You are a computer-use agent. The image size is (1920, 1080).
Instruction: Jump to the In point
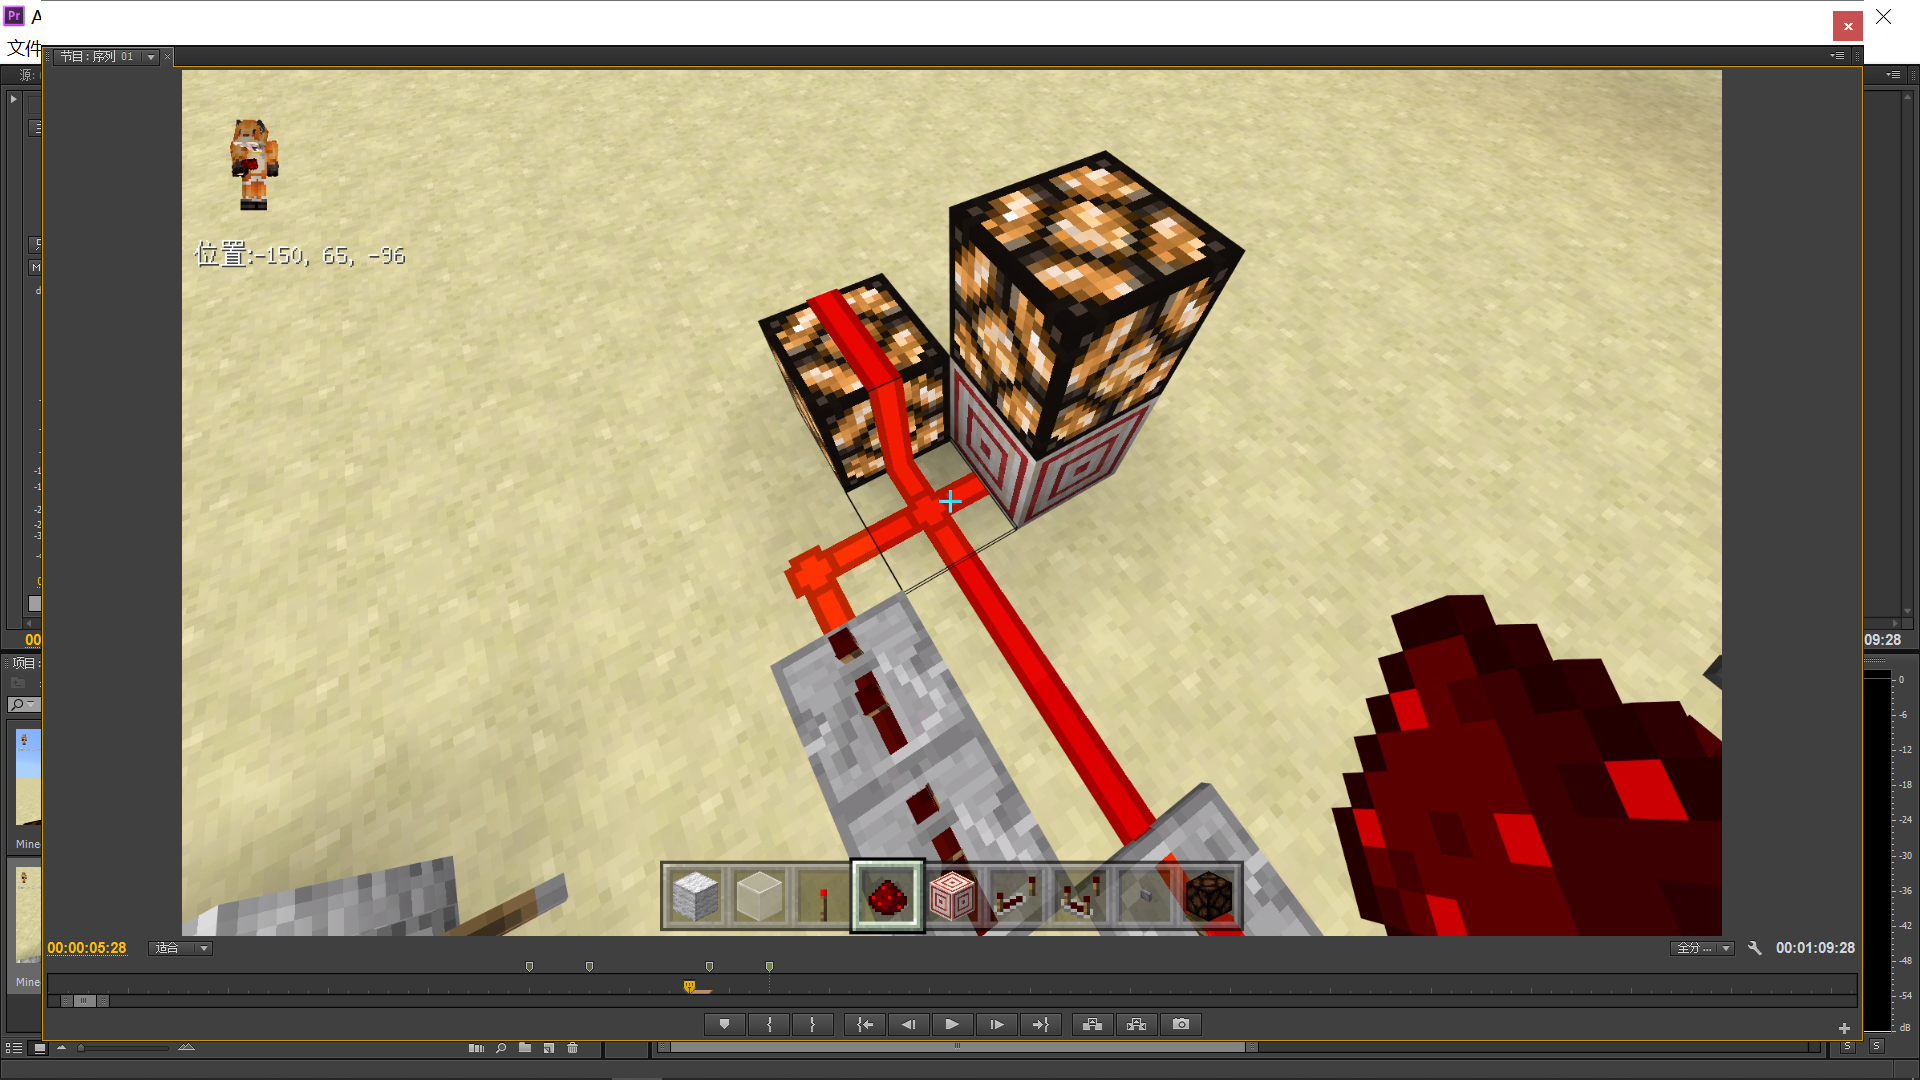[865, 1024]
